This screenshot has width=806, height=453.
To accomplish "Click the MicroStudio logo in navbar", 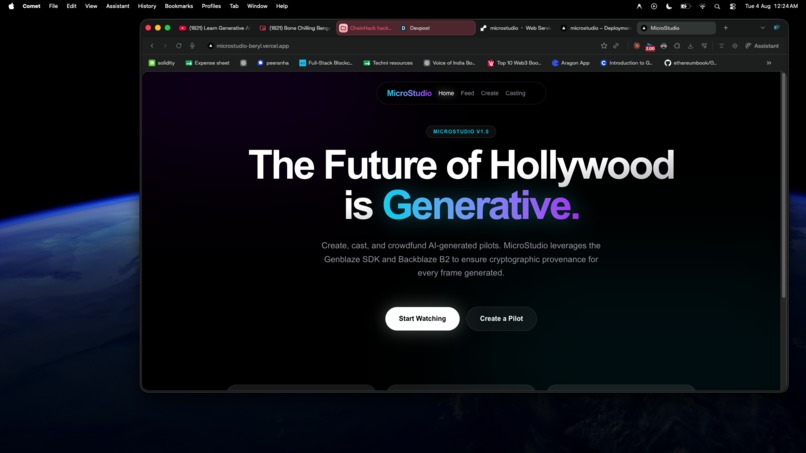I will click(x=409, y=93).
